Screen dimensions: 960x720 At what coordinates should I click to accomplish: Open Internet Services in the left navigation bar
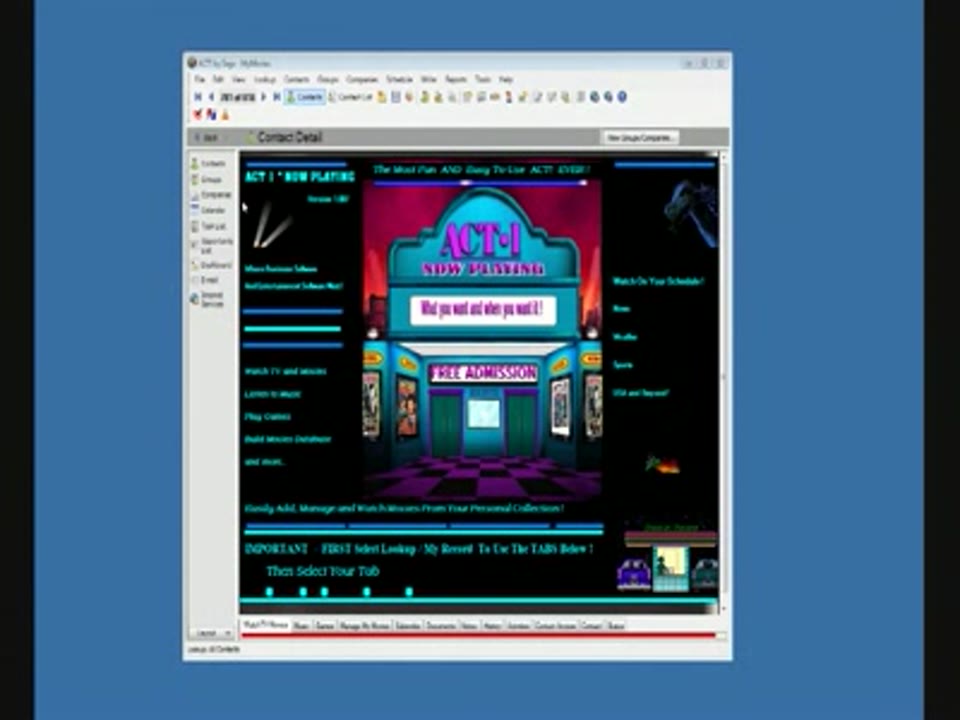(x=208, y=299)
